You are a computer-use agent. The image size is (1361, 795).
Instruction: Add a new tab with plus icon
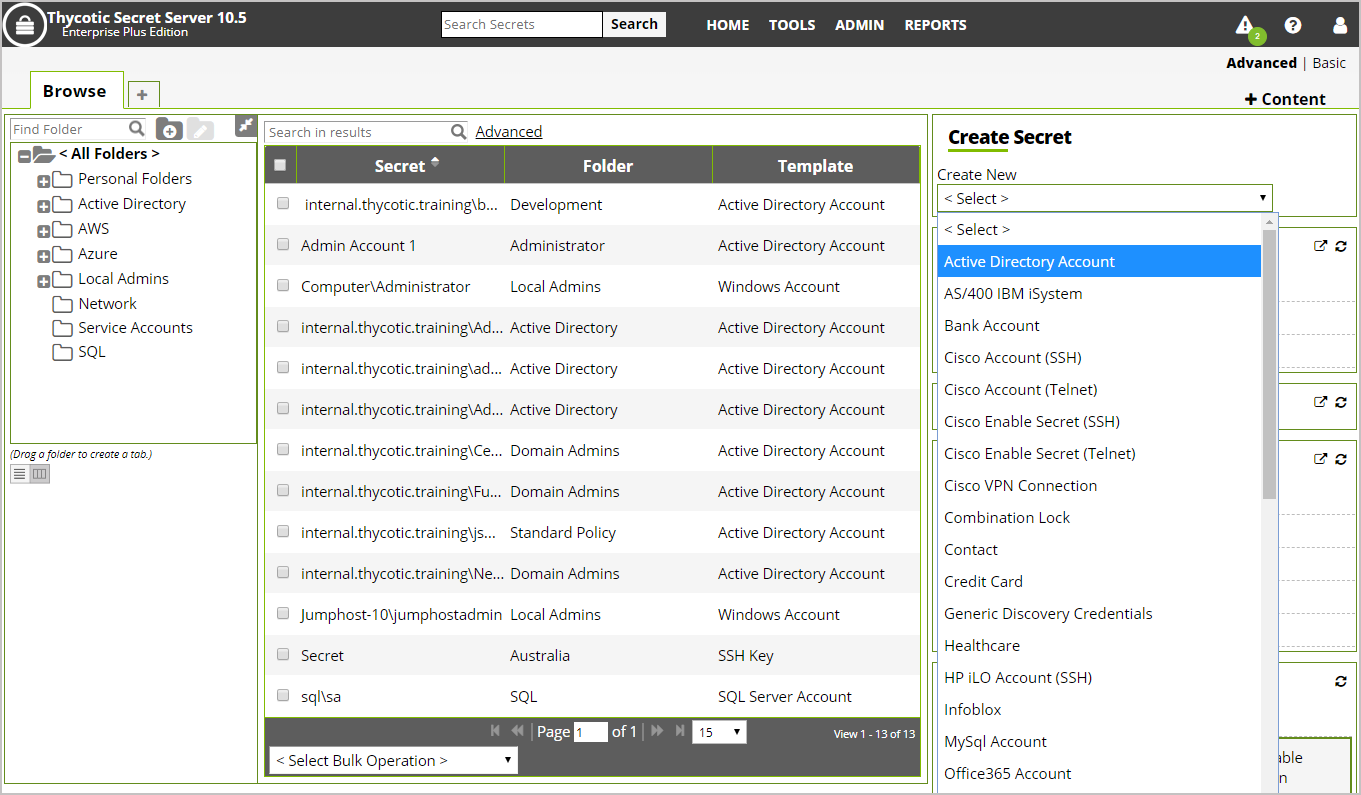(x=142, y=94)
